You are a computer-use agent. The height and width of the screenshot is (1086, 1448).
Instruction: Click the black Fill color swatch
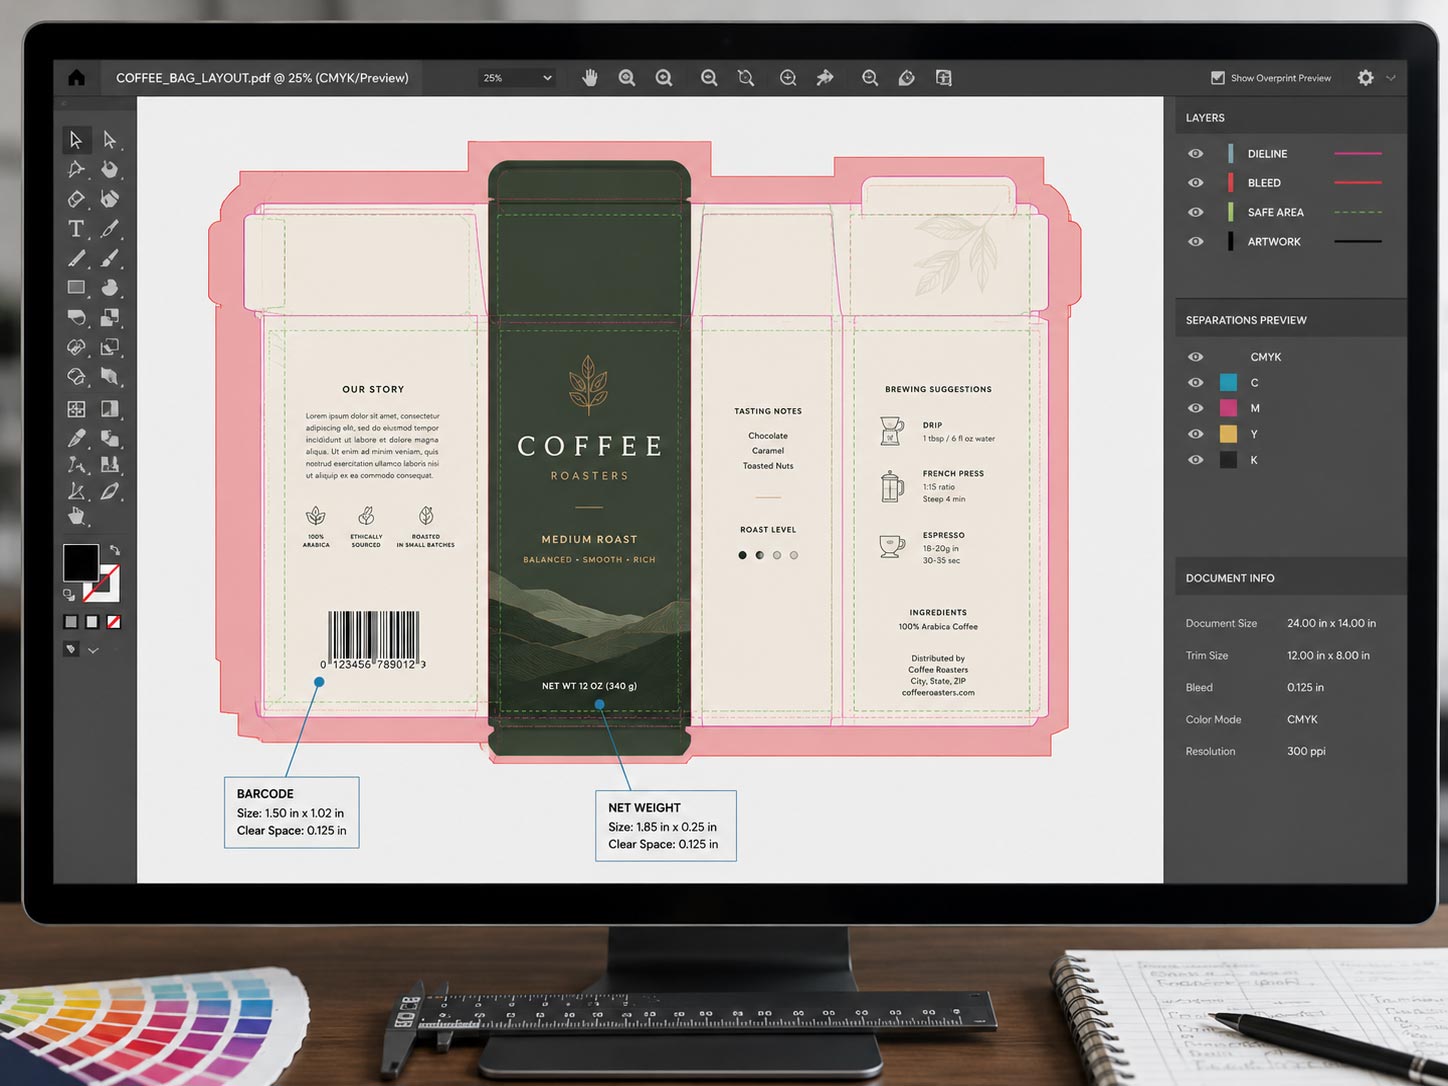80,562
